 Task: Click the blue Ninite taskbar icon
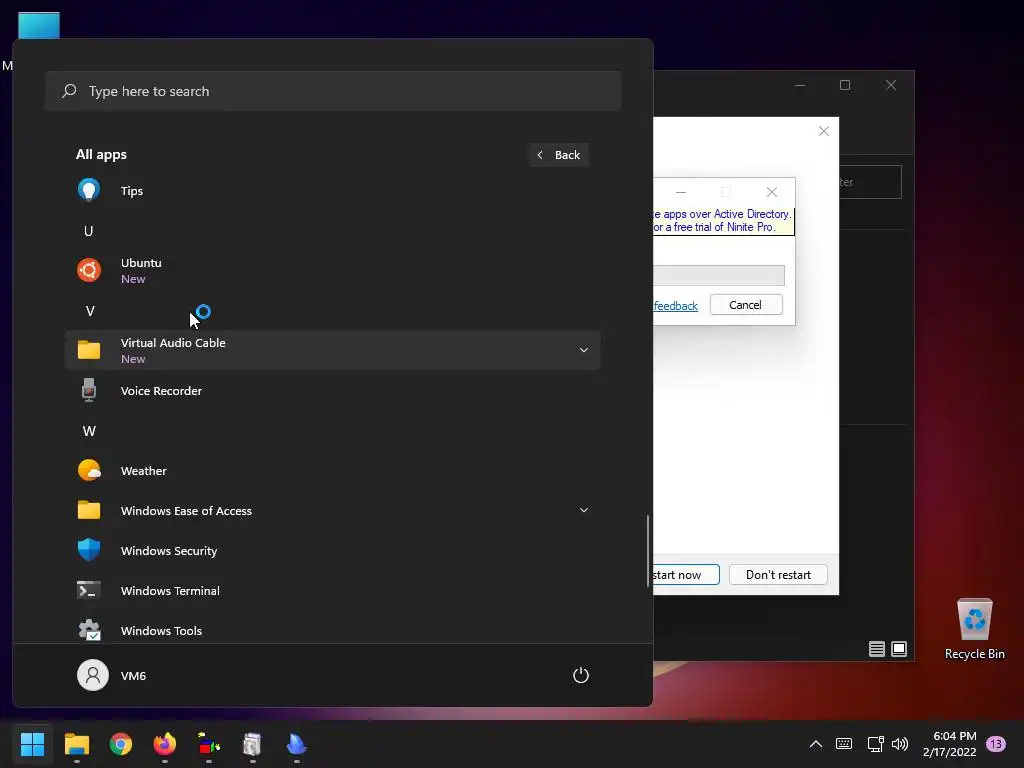(296, 744)
